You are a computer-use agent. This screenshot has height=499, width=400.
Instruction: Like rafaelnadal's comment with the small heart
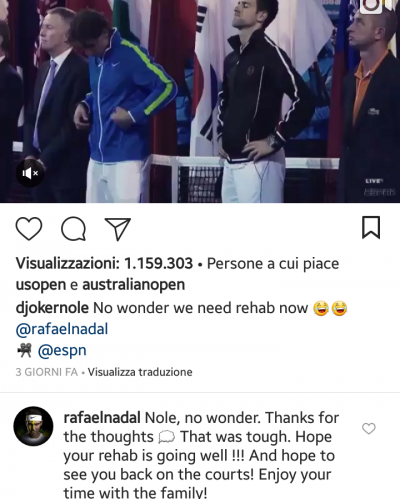[x=369, y=428]
